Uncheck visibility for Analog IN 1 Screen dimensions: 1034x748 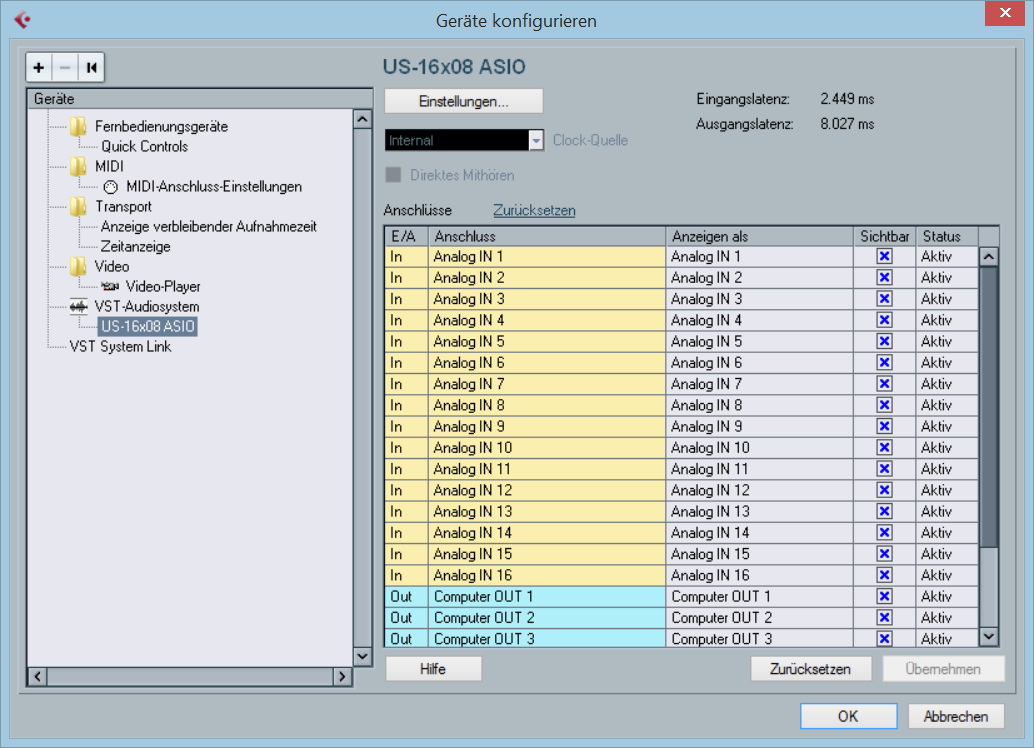pyautogui.click(x=884, y=257)
